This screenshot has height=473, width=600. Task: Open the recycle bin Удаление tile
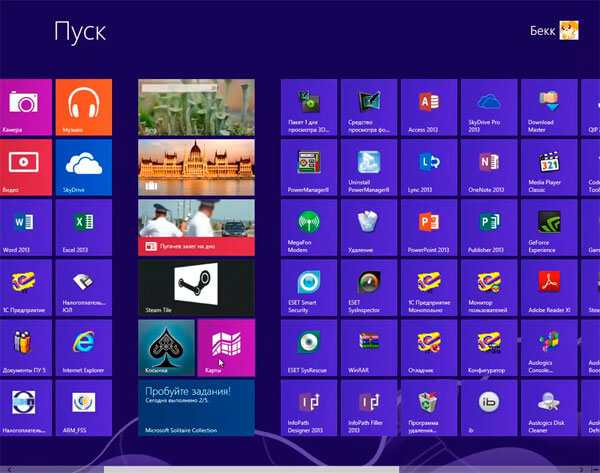[x=369, y=227]
